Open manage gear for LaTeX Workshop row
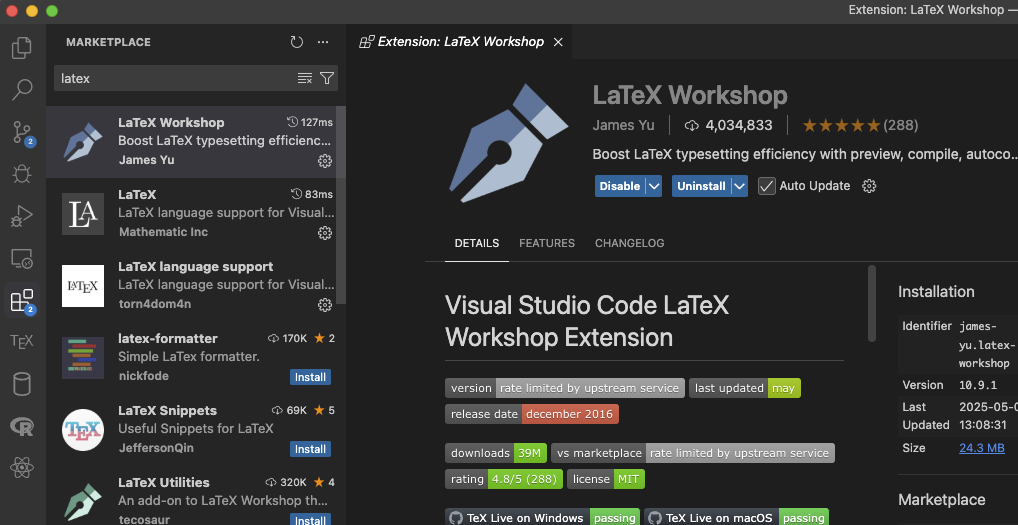Screen dimensions: 1018x525 (x=325, y=161)
